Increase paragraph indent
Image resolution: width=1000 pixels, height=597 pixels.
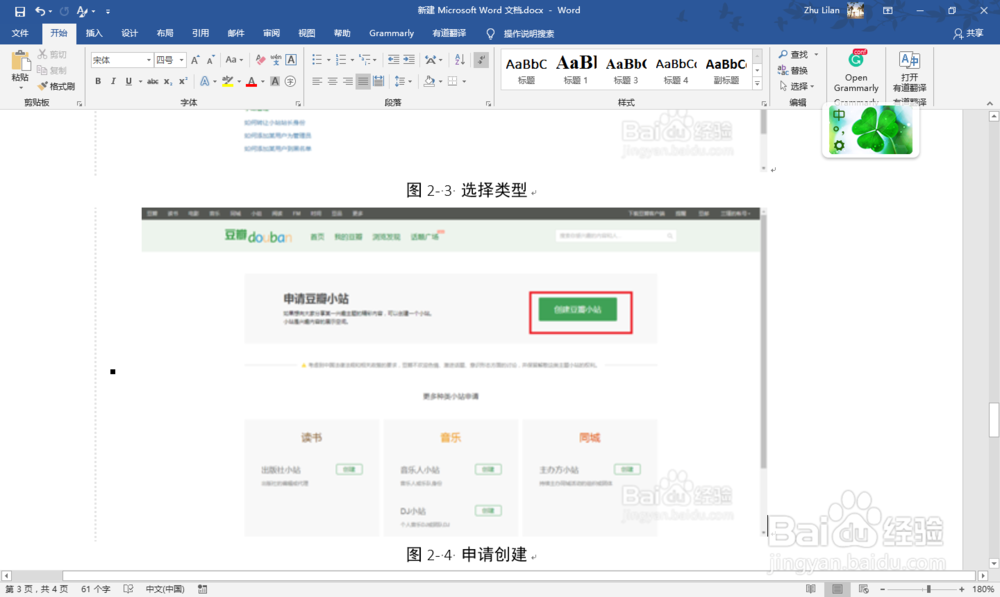[x=409, y=60]
